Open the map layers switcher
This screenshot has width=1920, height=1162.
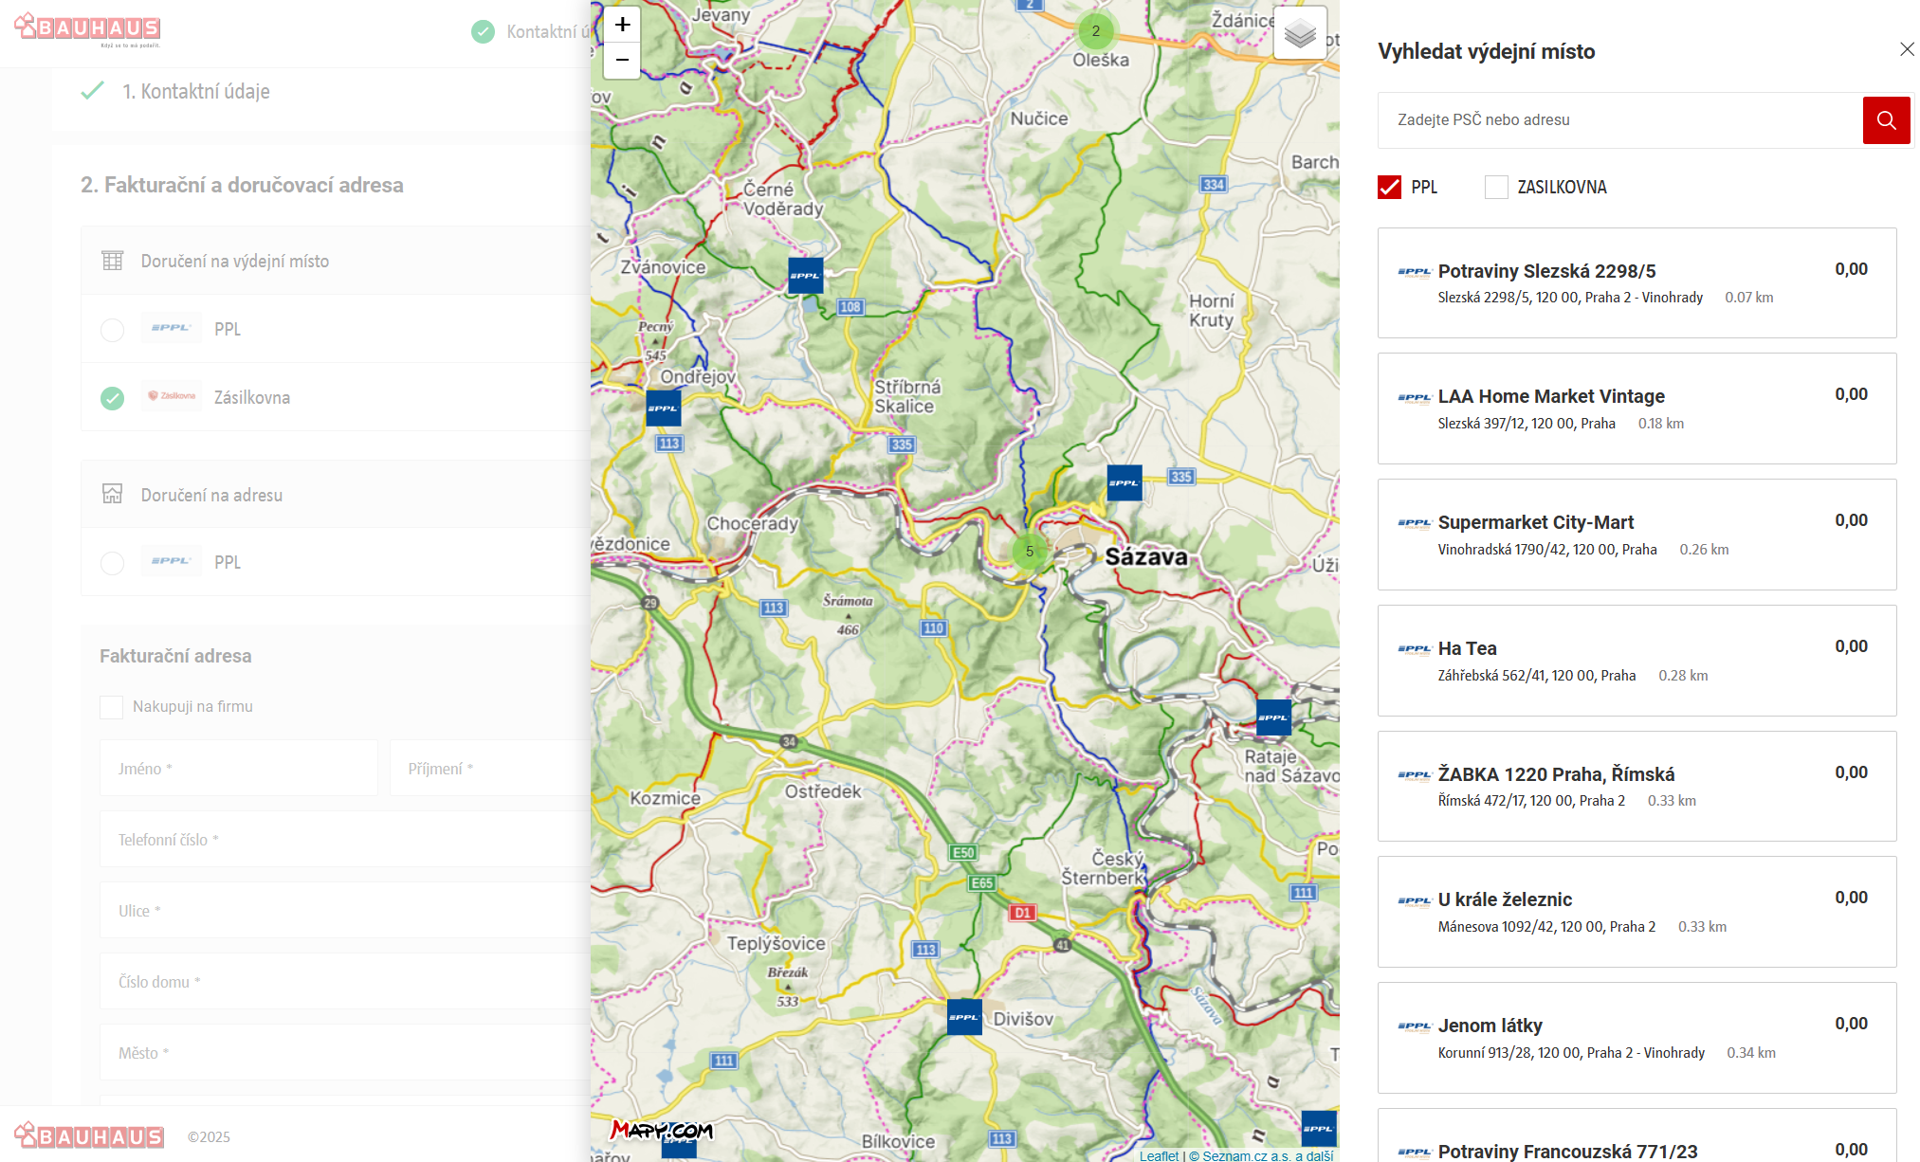coord(1300,34)
